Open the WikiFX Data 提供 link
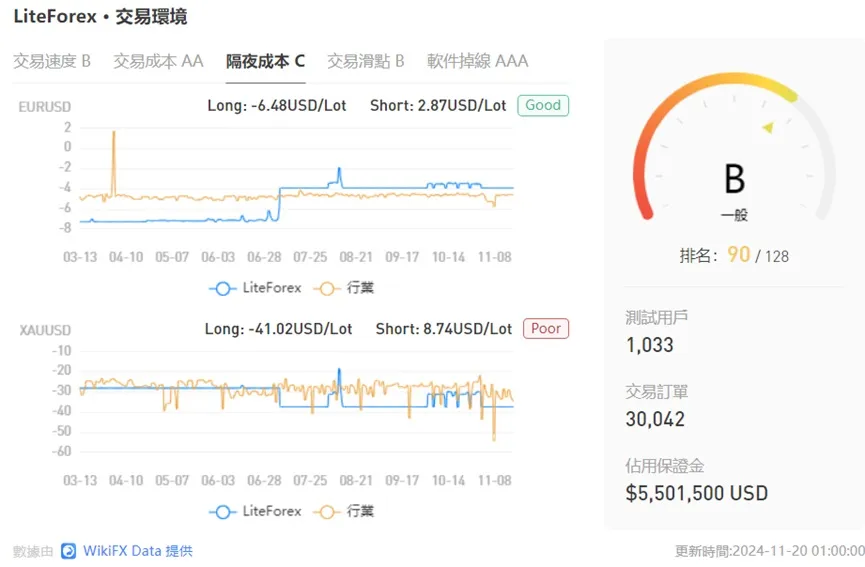The image size is (865, 567). coord(138,550)
